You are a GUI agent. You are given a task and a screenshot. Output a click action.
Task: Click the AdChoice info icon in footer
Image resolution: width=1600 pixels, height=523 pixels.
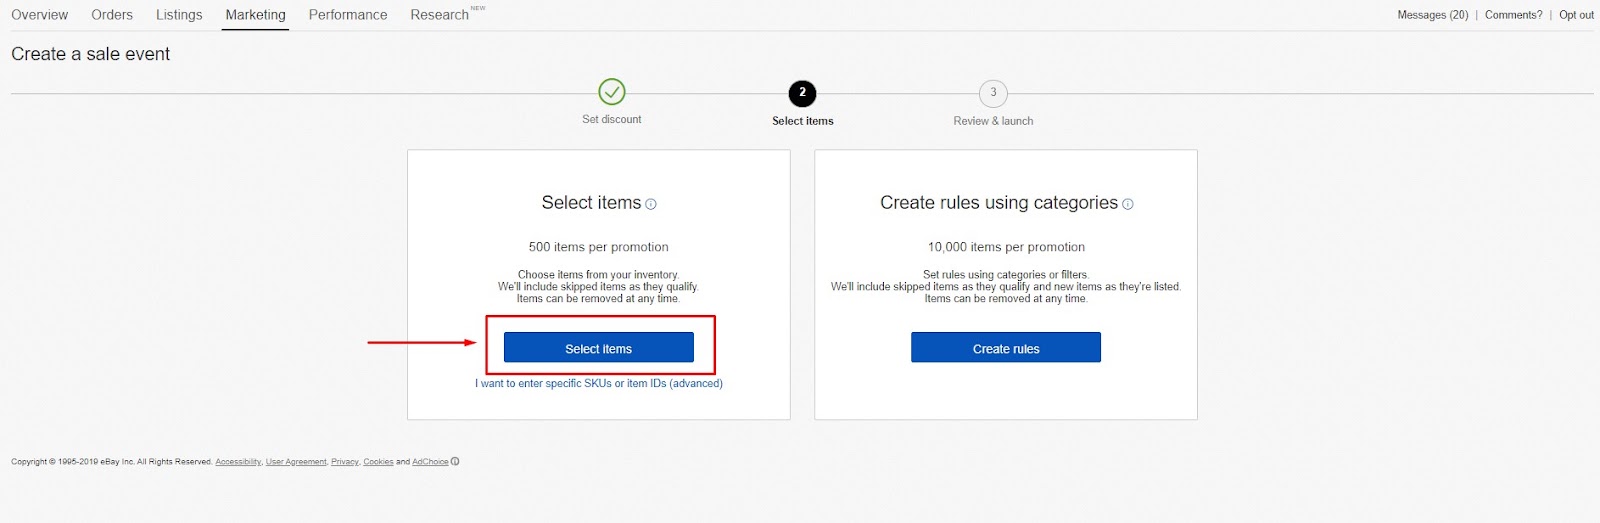(x=455, y=462)
